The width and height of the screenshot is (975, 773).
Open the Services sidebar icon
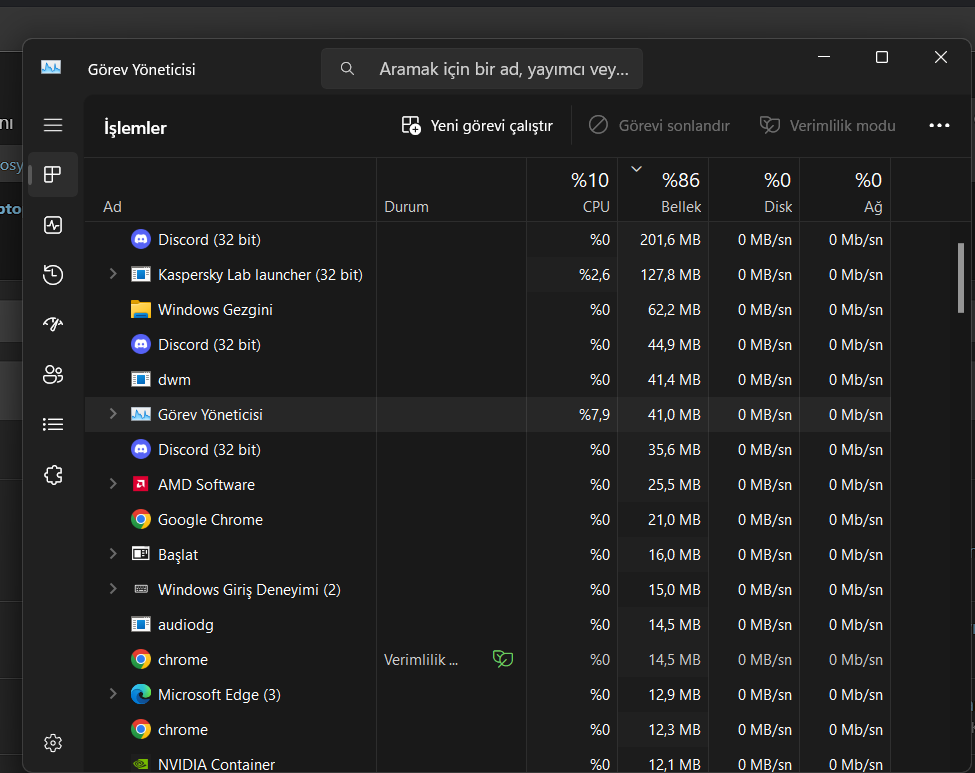pyautogui.click(x=53, y=474)
